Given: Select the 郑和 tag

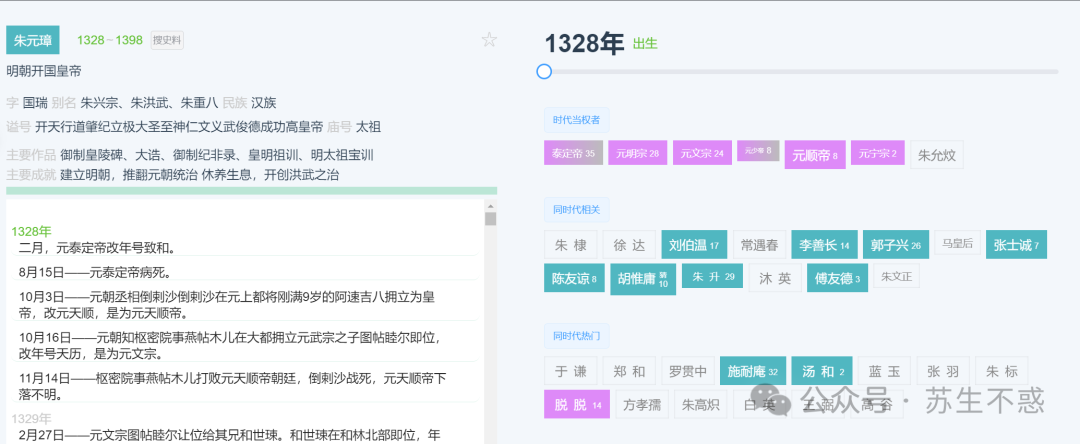Looking at the screenshot, I should [630, 371].
